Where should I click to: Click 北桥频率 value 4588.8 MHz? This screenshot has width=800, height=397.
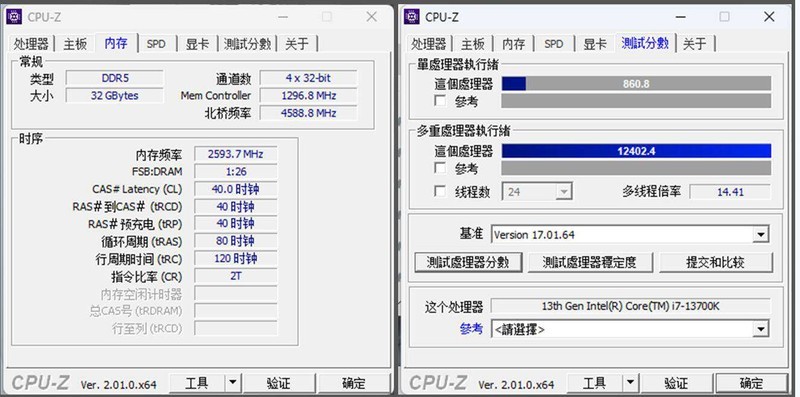308,113
